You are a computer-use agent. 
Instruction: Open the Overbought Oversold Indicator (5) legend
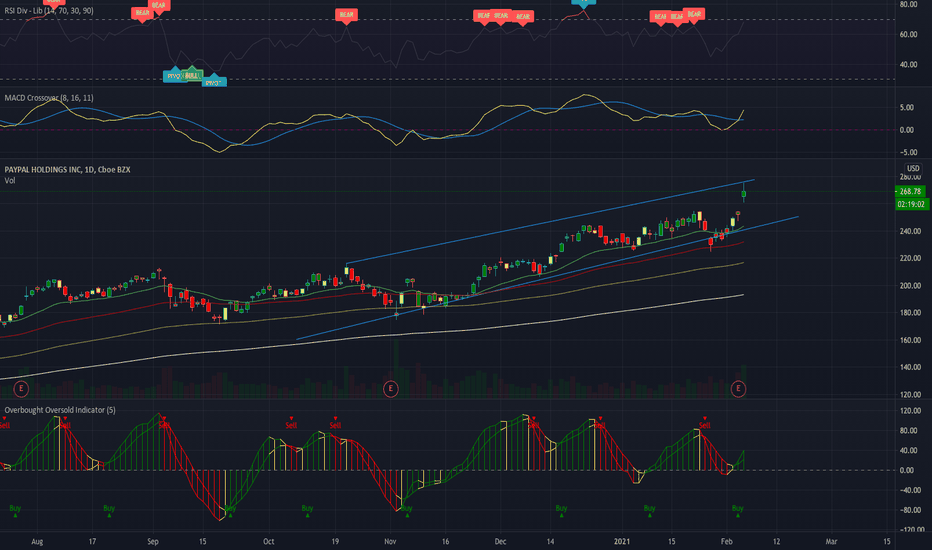pyautogui.click(x=60, y=410)
